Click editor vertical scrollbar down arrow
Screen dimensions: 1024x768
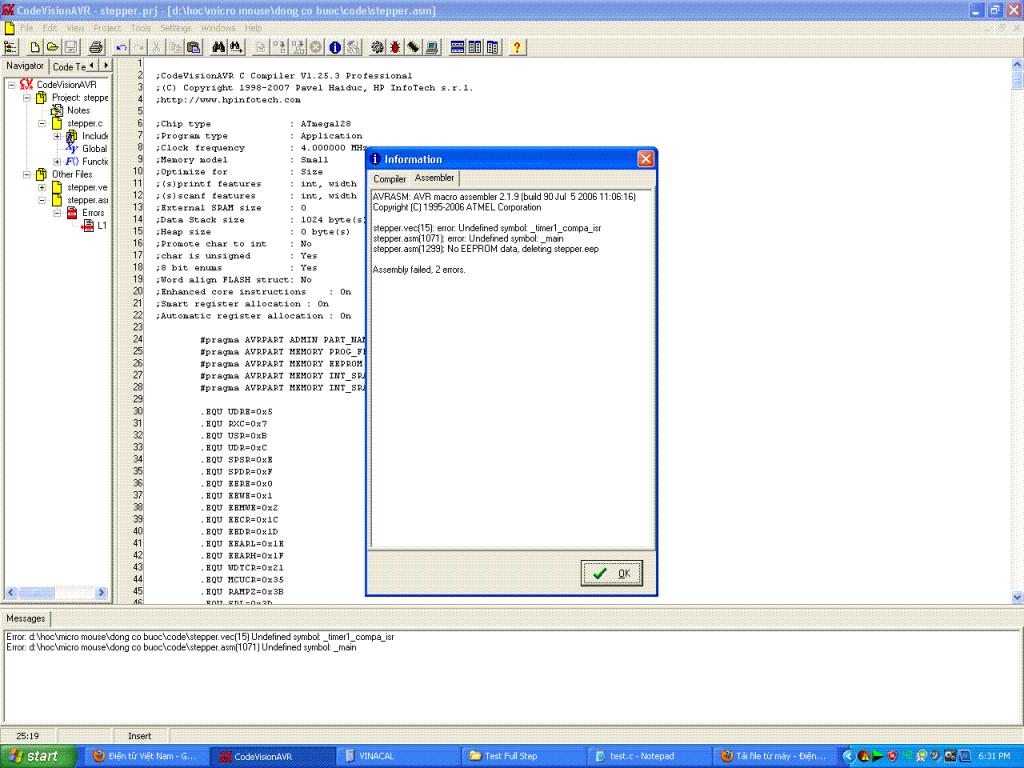point(1017,596)
